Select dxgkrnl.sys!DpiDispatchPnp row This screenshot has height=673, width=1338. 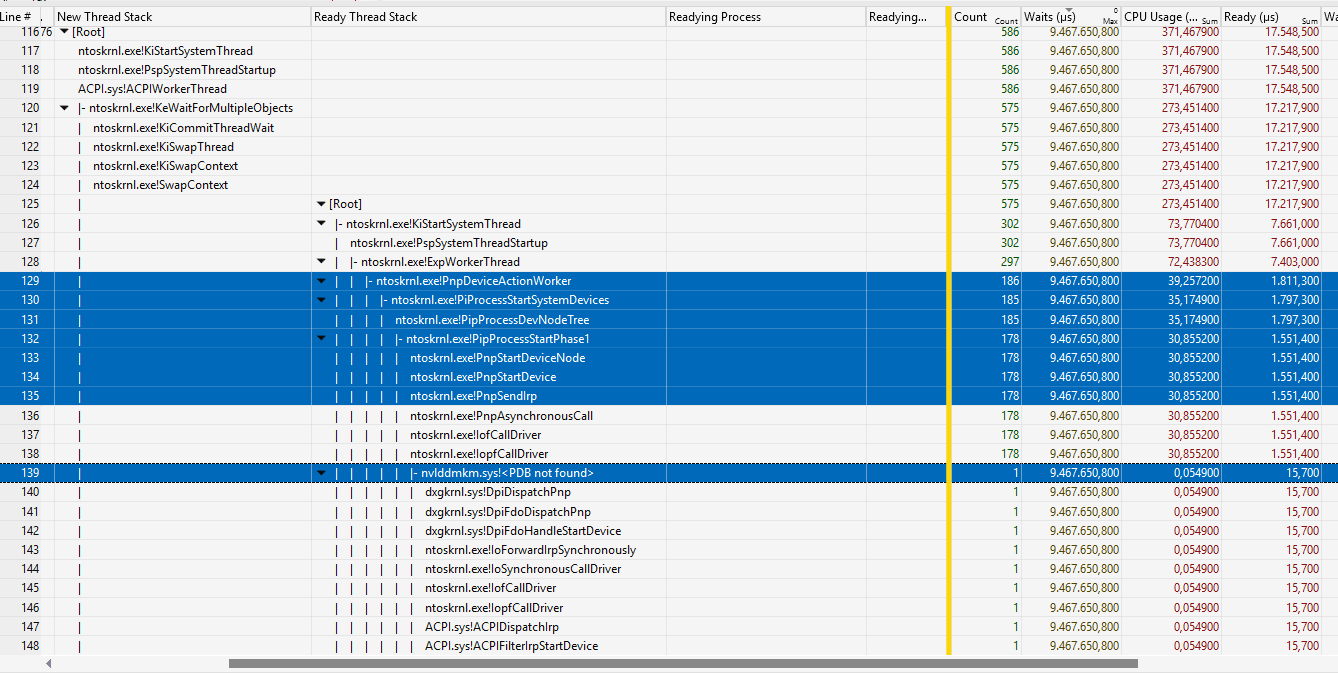click(x=498, y=492)
